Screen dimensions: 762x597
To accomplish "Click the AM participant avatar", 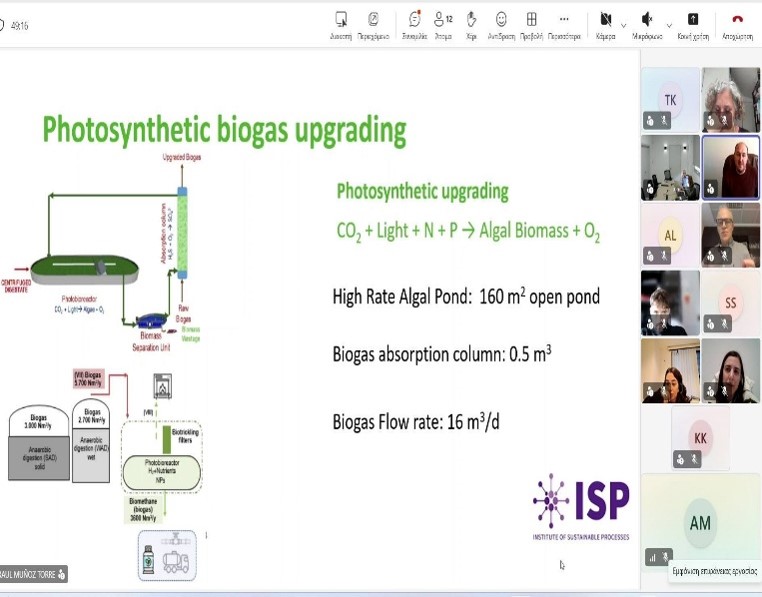I will pos(700,523).
